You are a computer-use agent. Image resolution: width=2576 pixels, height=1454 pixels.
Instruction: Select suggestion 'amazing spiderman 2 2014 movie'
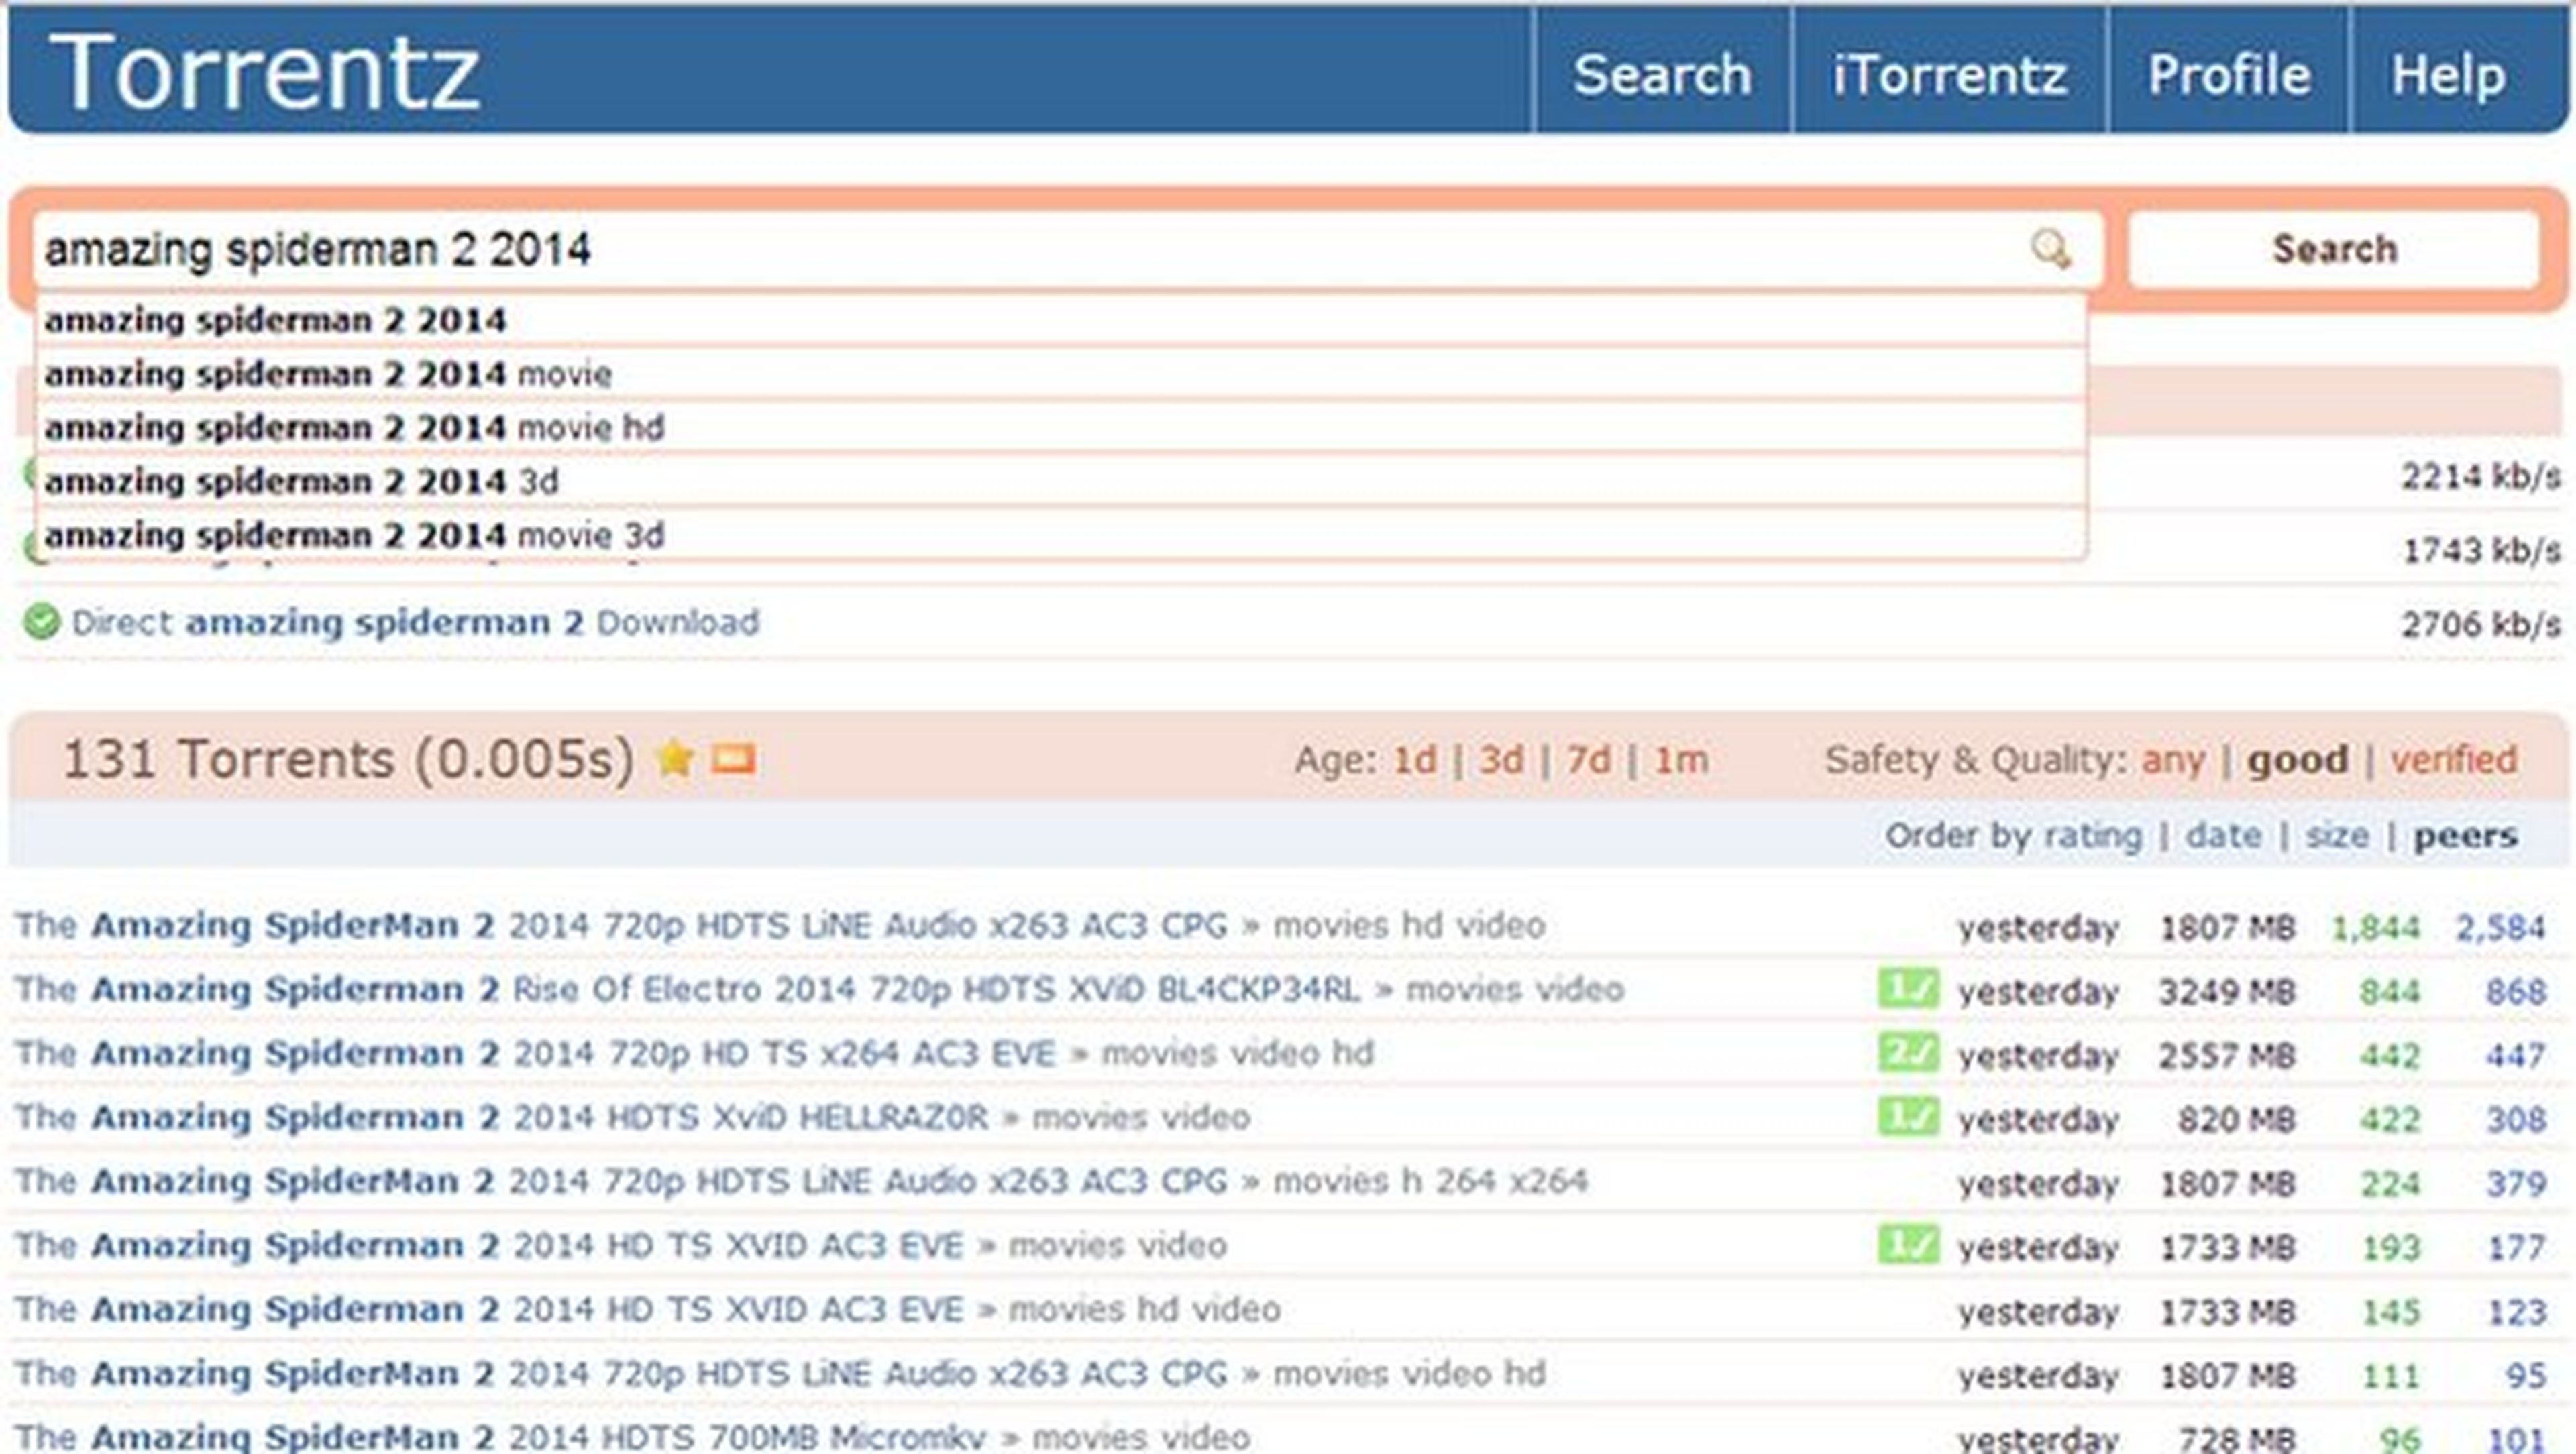pyautogui.click(x=1061, y=374)
